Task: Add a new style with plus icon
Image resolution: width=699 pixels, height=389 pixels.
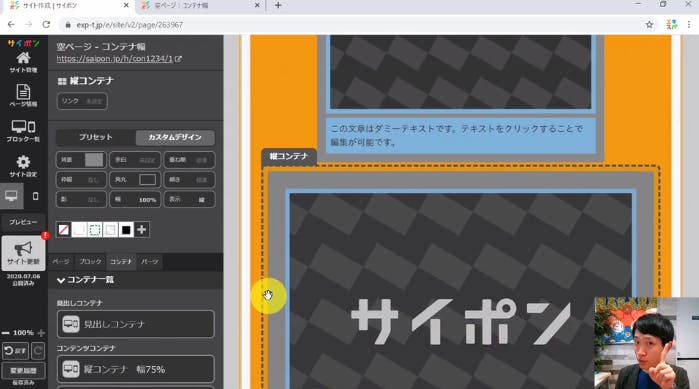Action: [142, 230]
